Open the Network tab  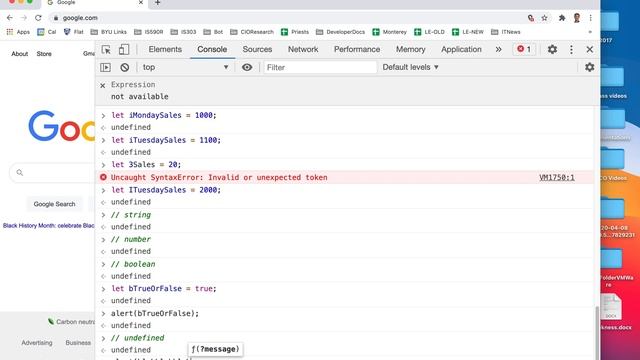pyautogui.click(x=303, y=49)
